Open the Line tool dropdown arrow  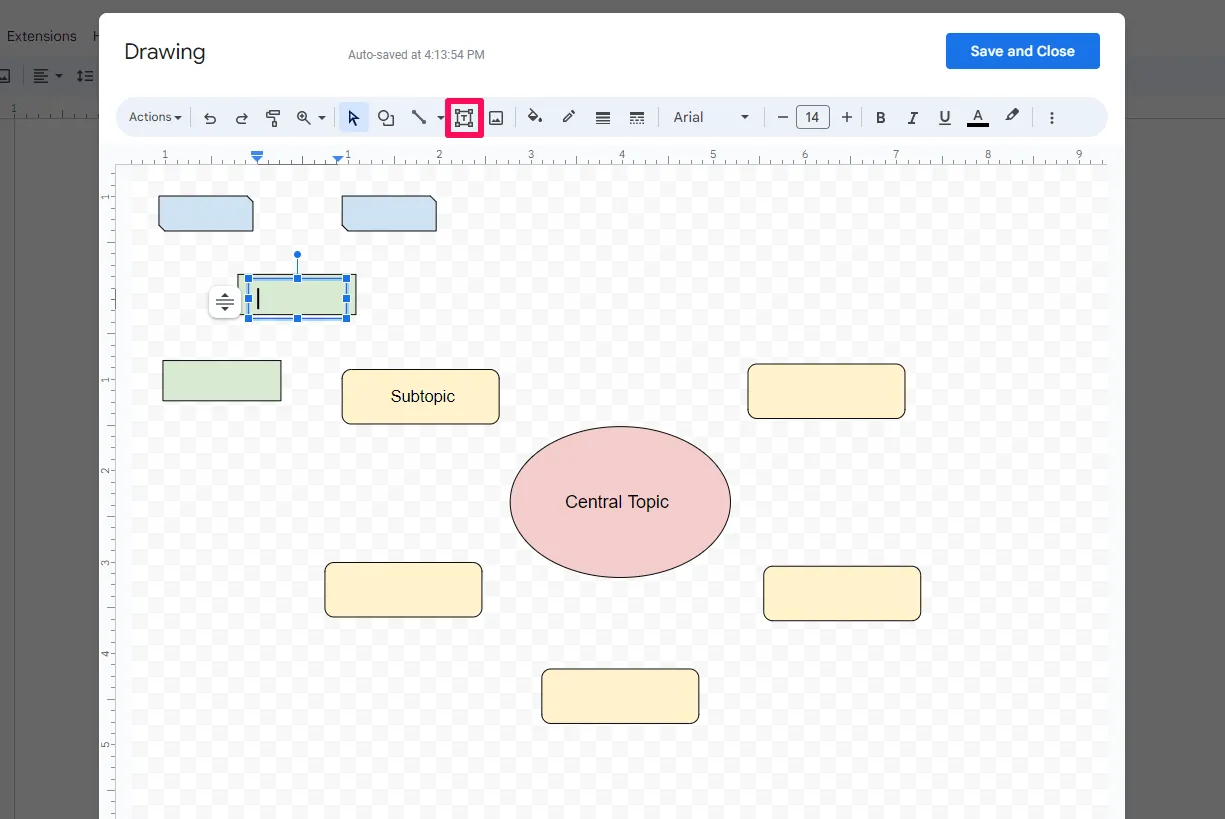pos(440,117)
